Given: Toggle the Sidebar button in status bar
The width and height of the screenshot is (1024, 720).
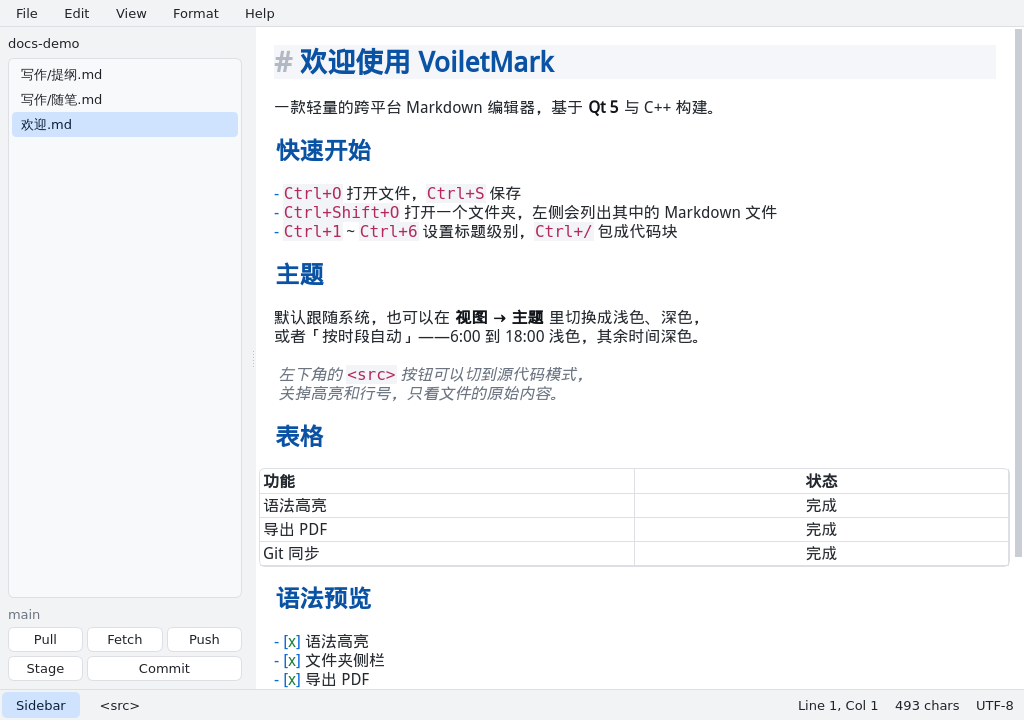Looking at the screenshot, I should coord(40,706).
